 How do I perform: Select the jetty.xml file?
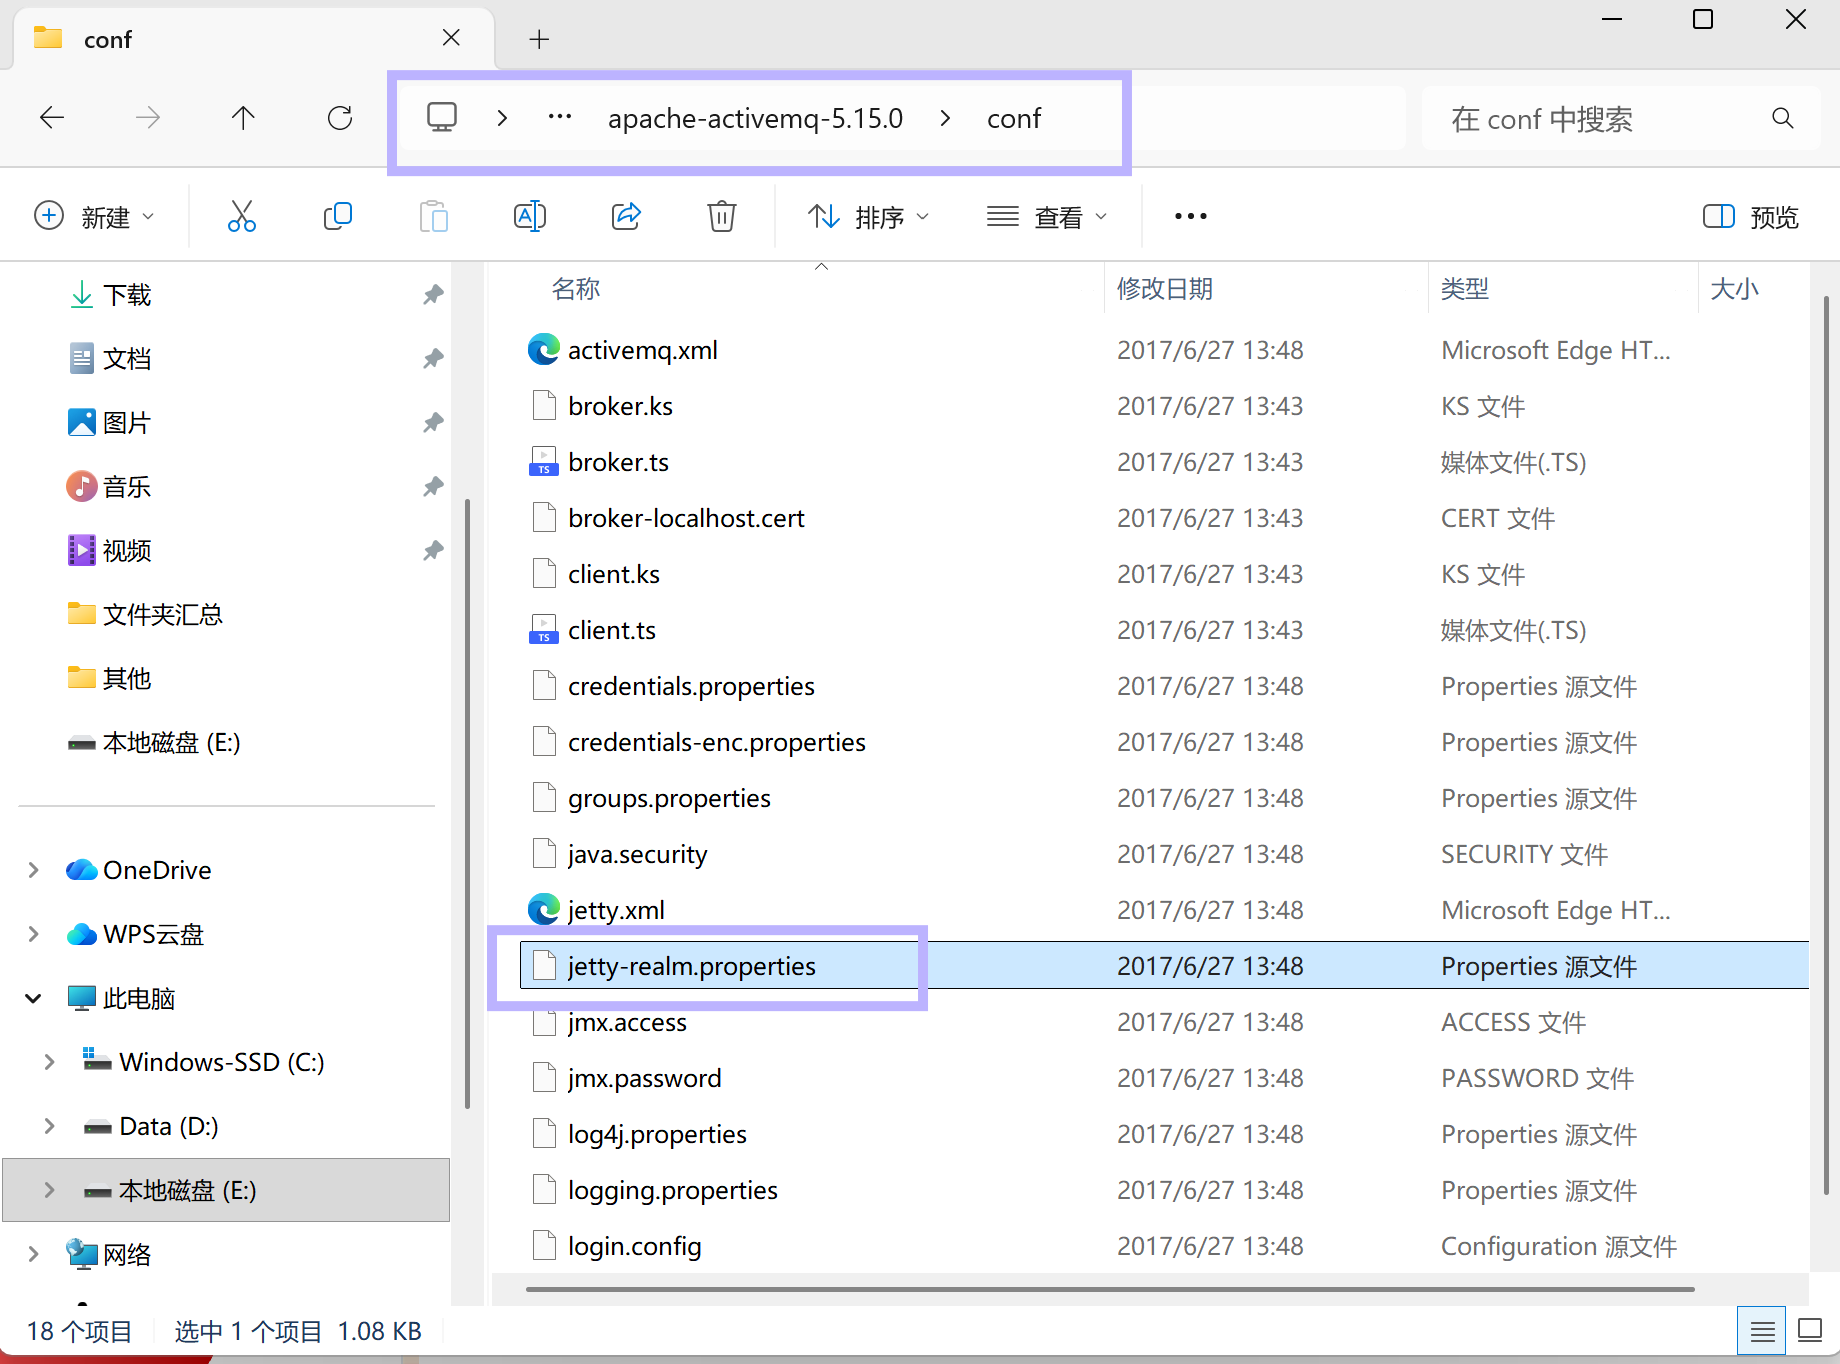(x=616, y=910)
